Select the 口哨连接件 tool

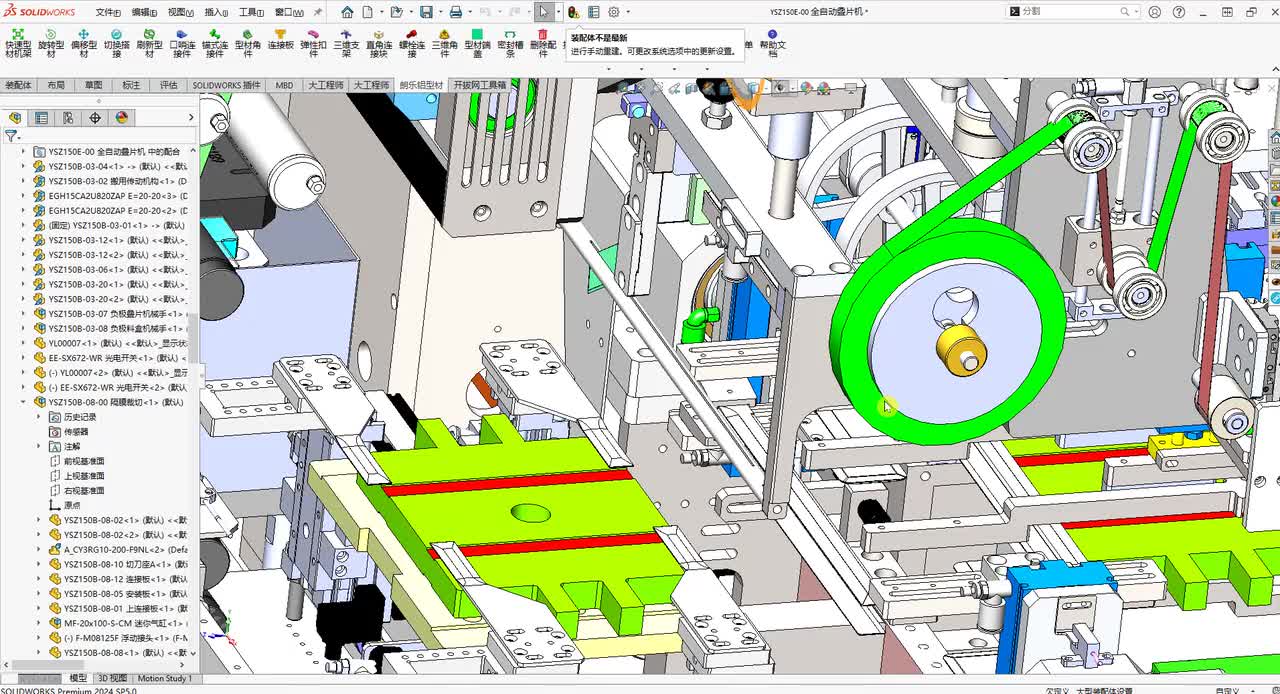(182, 43)
